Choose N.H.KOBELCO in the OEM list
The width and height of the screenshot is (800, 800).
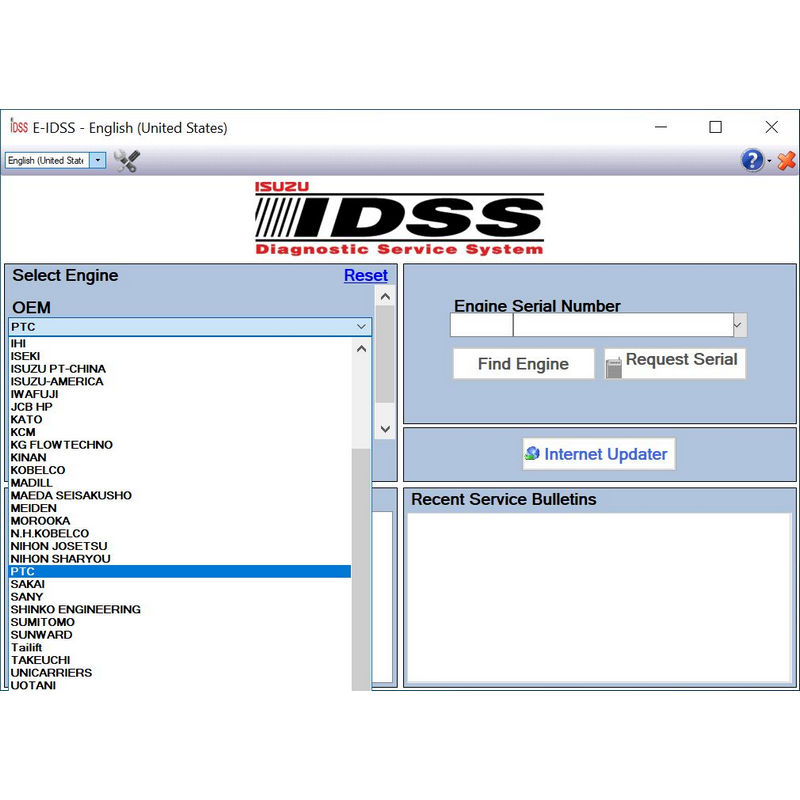180,533
